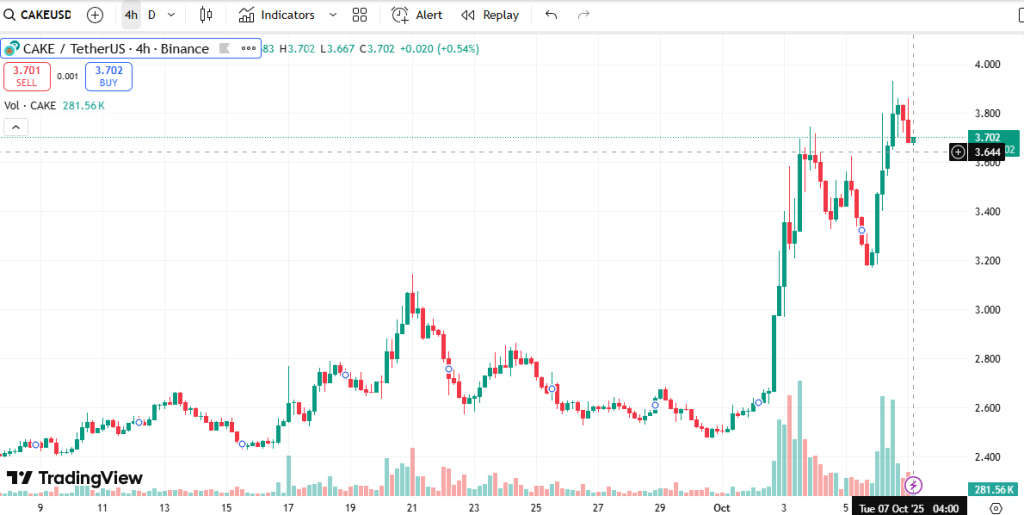
Task: Click the plus icon to compare symbols
Action: tap(94, 15)
